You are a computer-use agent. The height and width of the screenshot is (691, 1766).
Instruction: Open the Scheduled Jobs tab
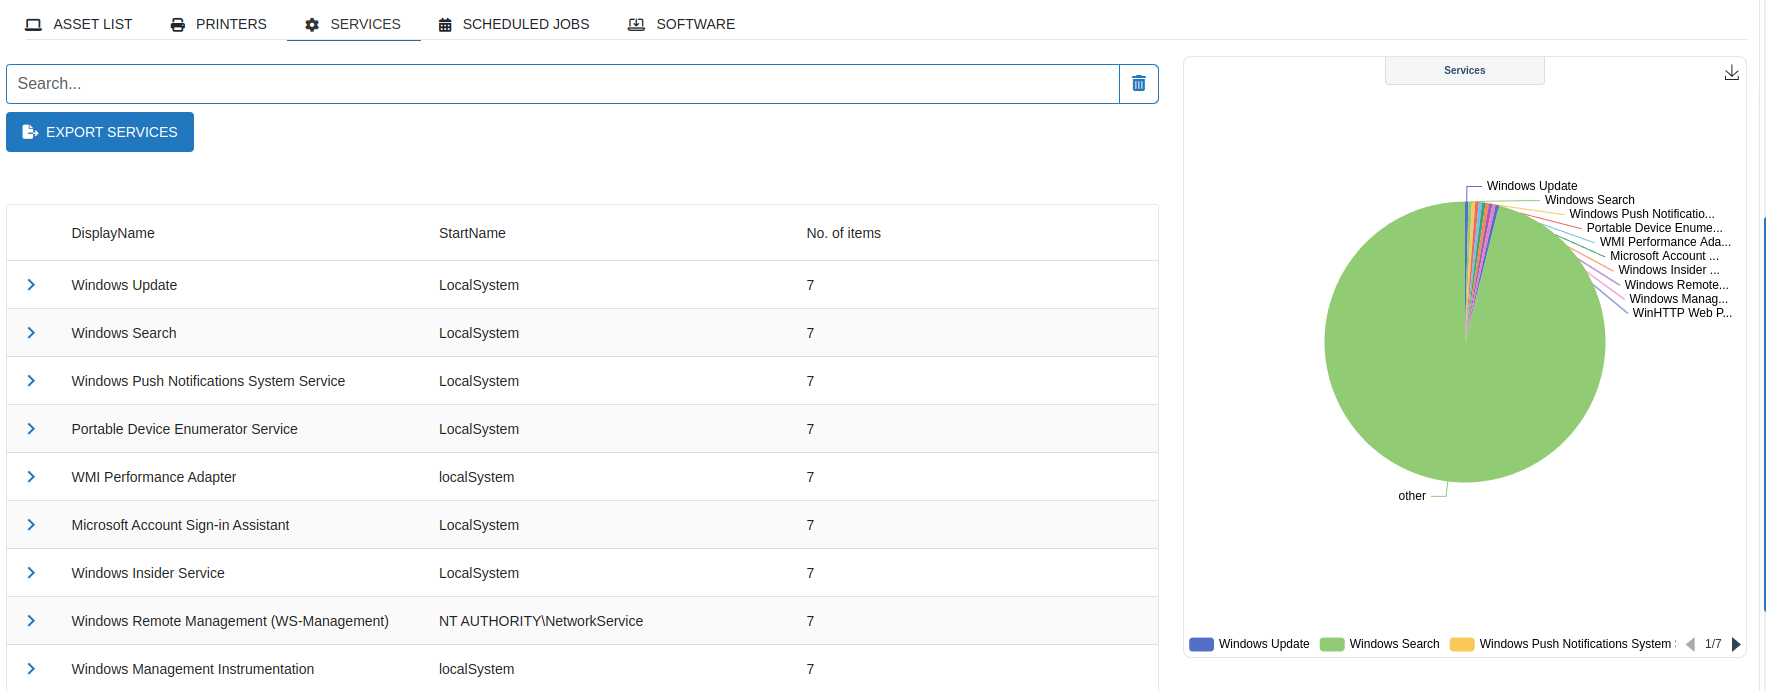514,24
